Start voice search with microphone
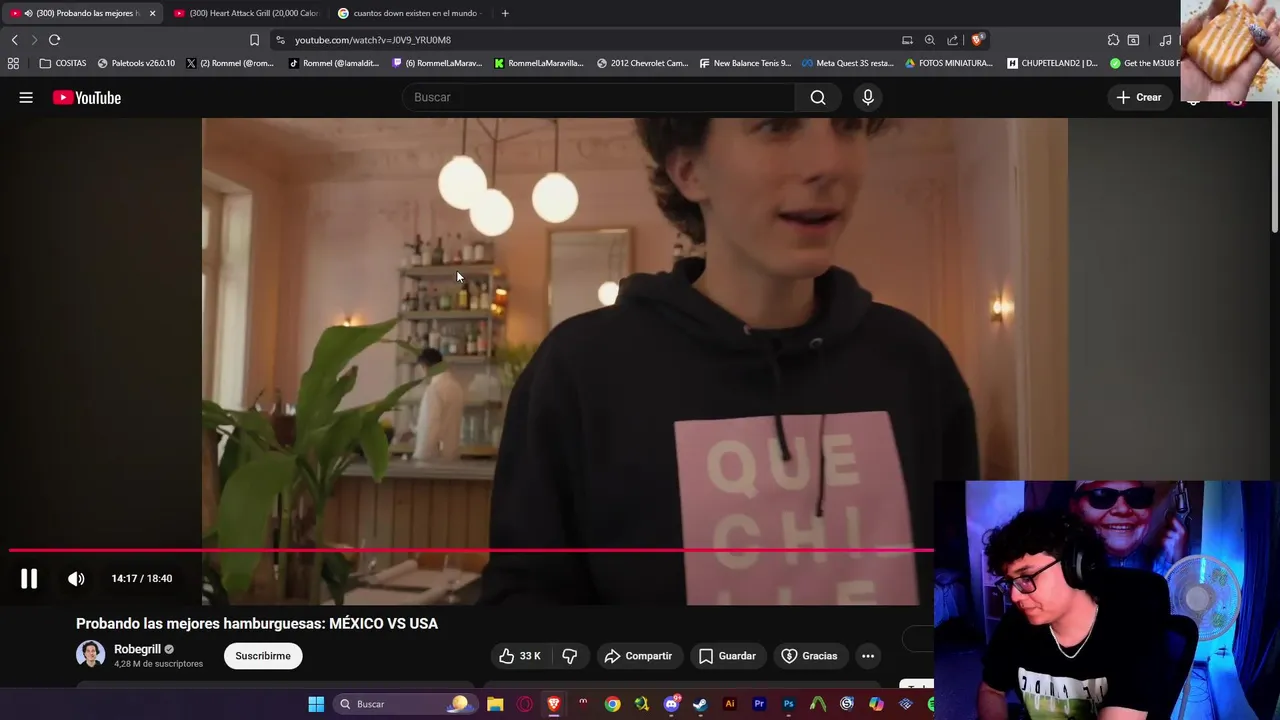Screen dimensions: 1280x720 click(x=868, y=97)
